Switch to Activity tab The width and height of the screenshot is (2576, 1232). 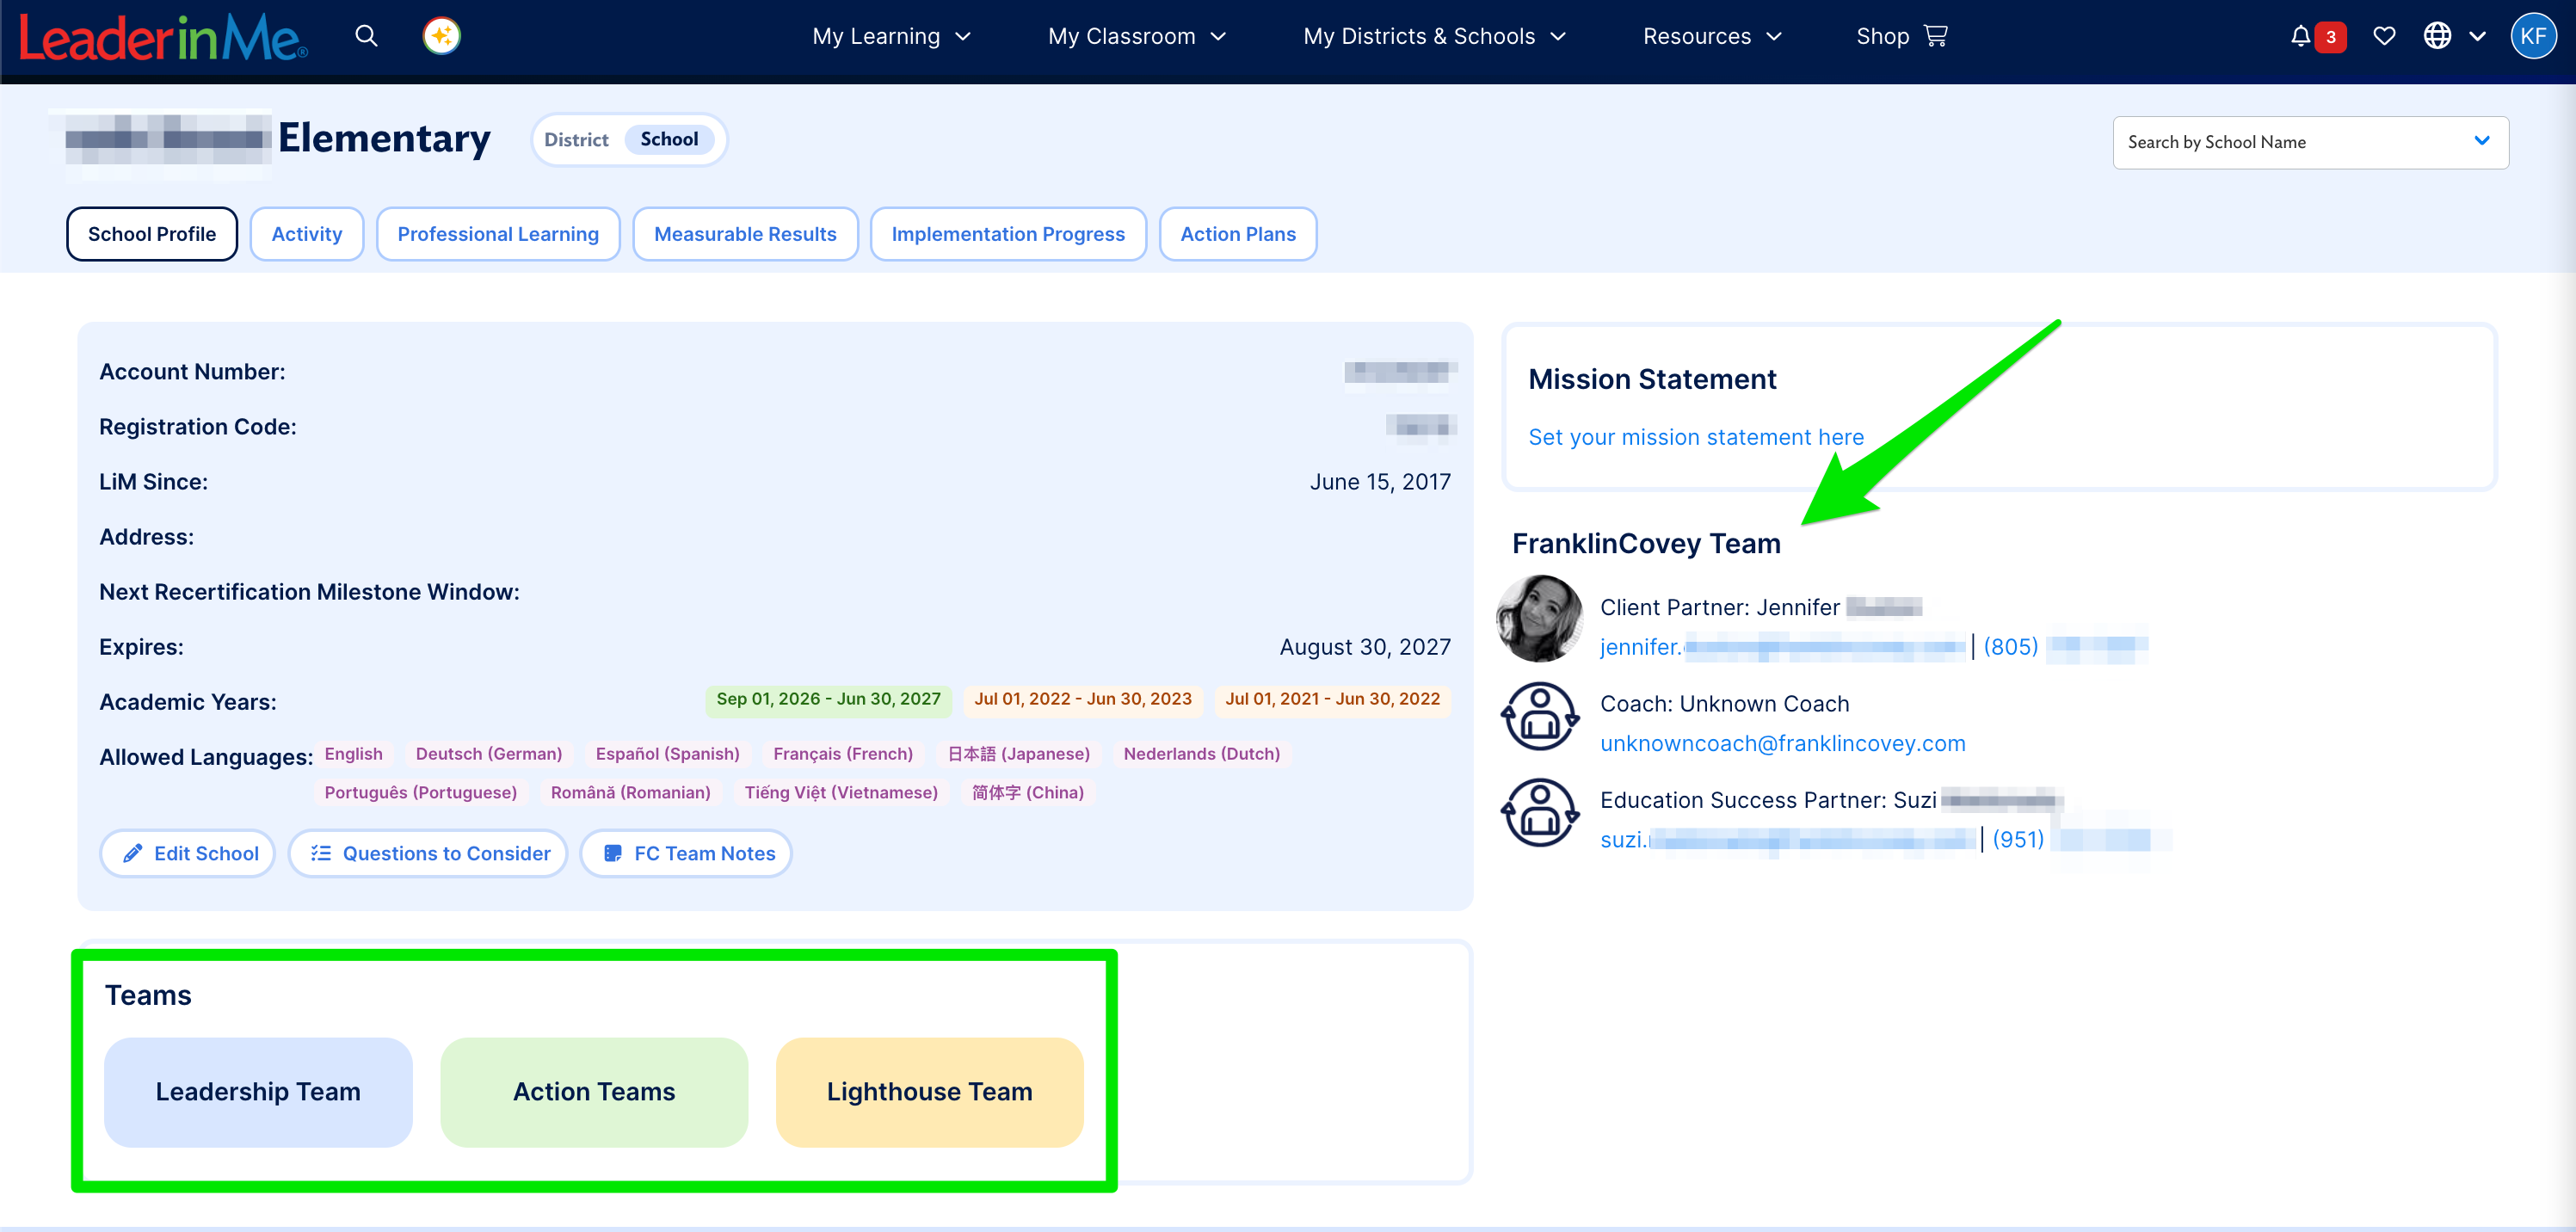coord(307,234)
